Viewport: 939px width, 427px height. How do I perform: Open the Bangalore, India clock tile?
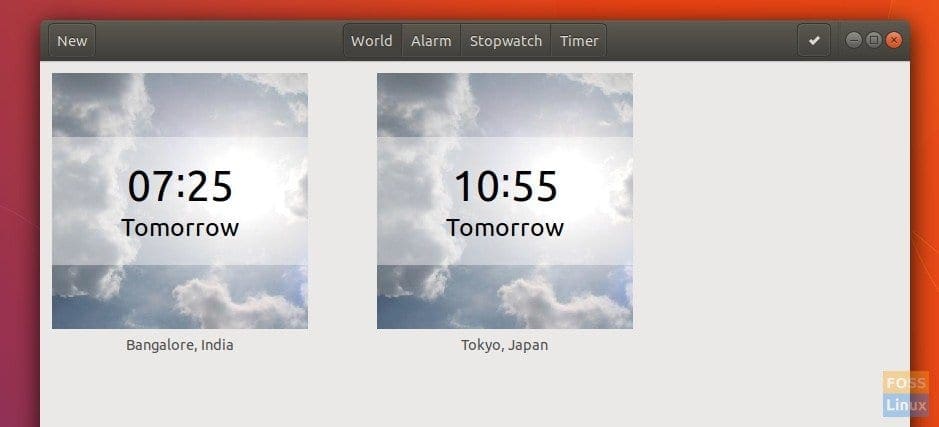point(180,201)
